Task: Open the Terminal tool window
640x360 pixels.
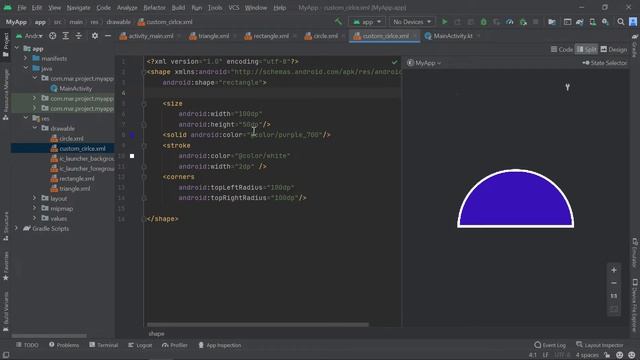Action: click(104, 345)
